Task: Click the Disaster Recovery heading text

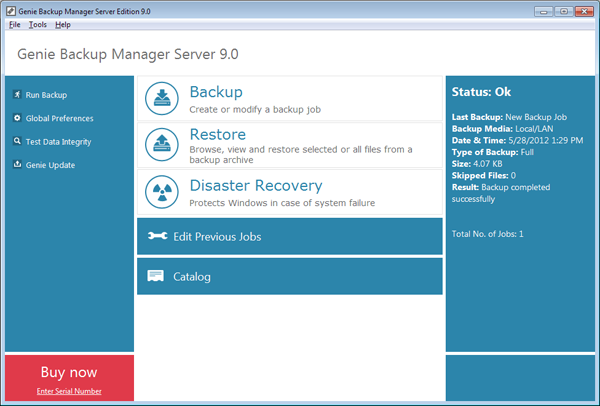Action: pos(255,185)
